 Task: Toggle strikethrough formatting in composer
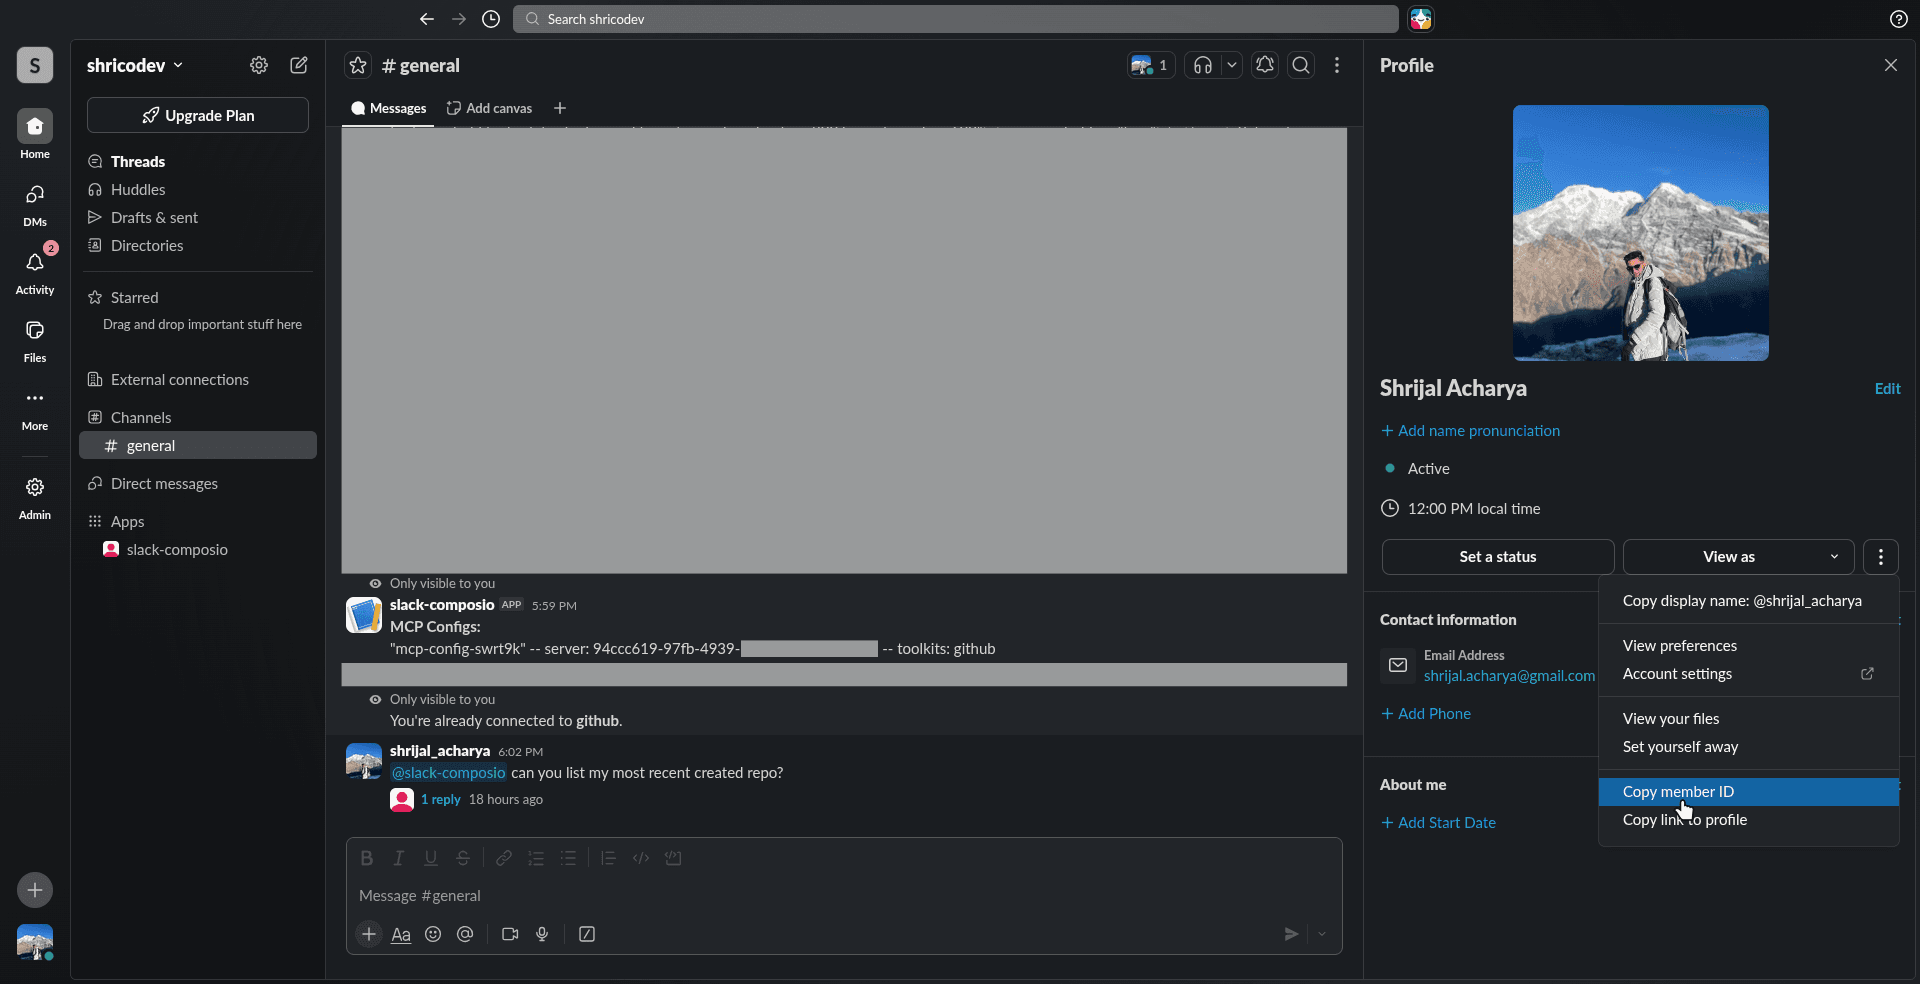pos(463,858)
